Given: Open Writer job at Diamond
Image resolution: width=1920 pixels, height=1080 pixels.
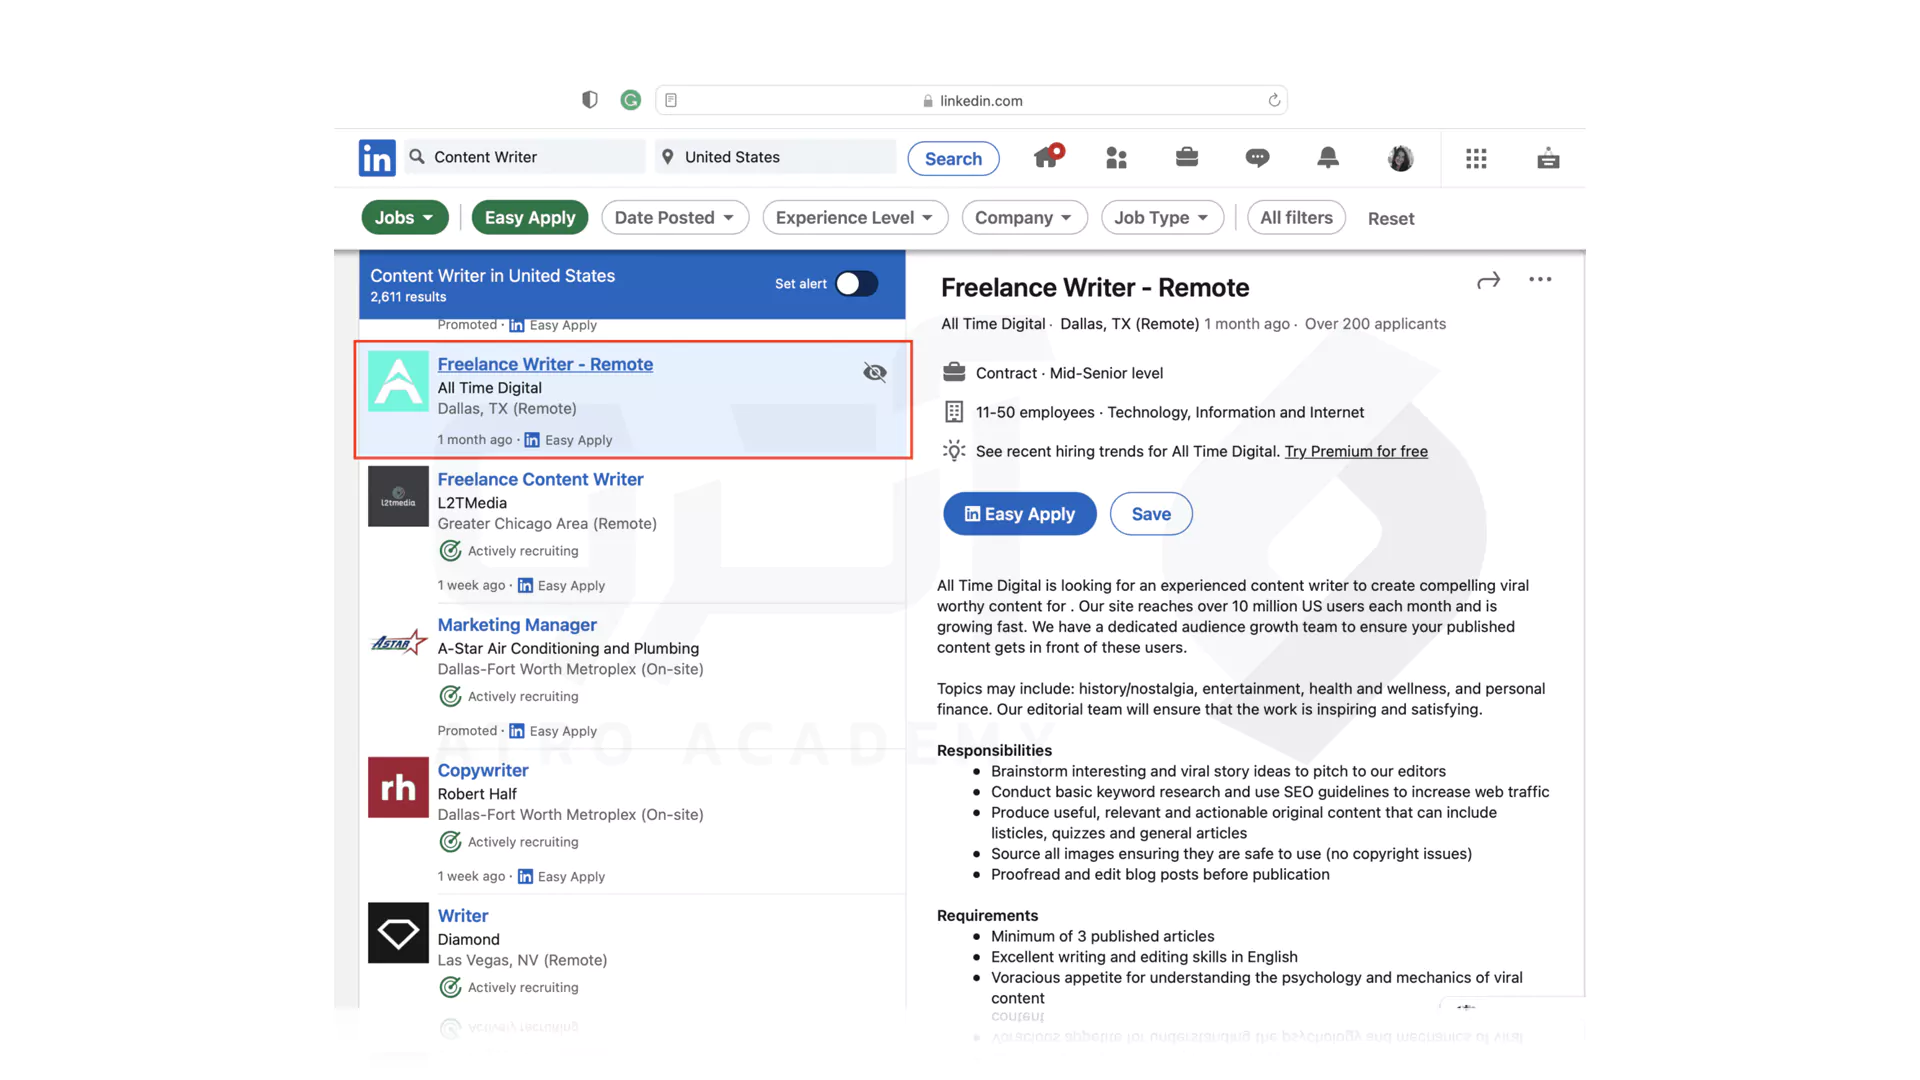Looking at the screenshot, I should [463, 916].
